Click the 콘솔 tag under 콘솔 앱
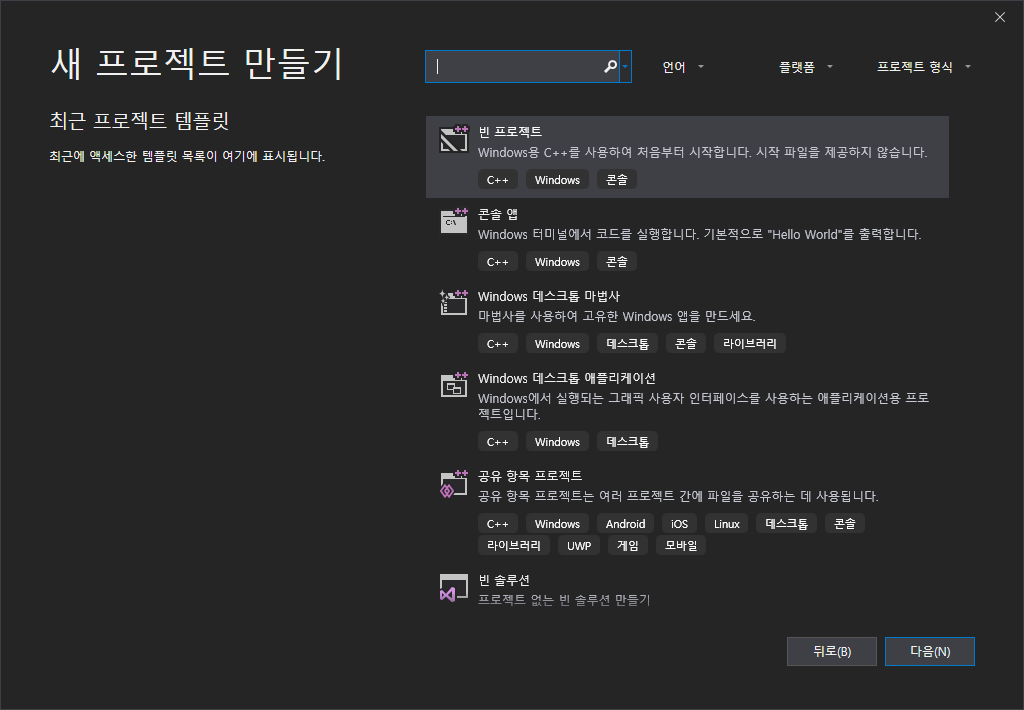 click(616, 262)
